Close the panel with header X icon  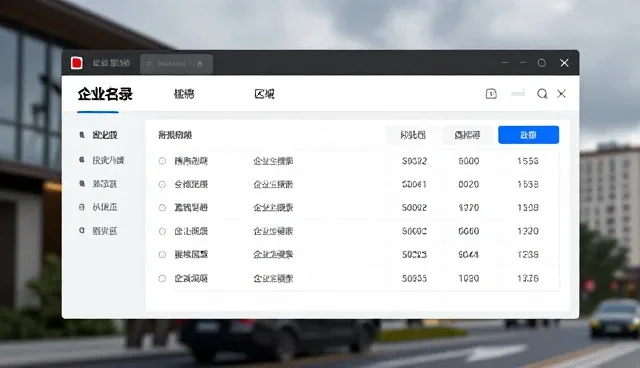(x=561, y=94)
